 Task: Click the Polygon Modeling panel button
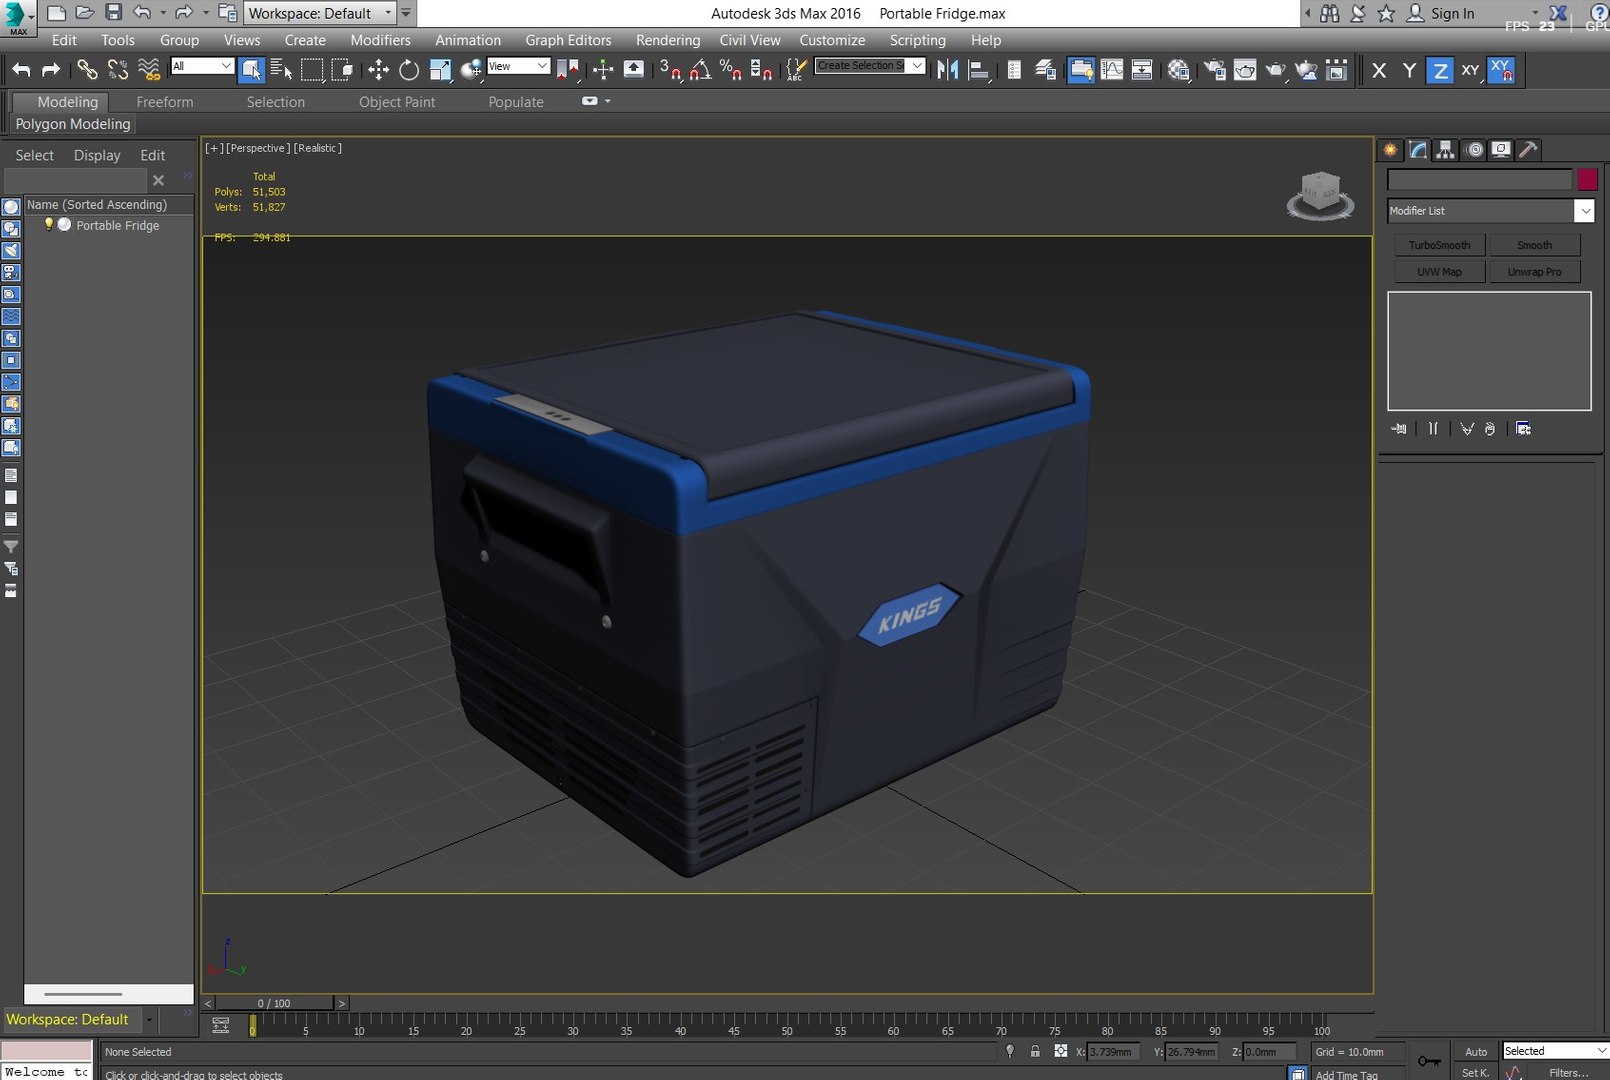point(73,124)
